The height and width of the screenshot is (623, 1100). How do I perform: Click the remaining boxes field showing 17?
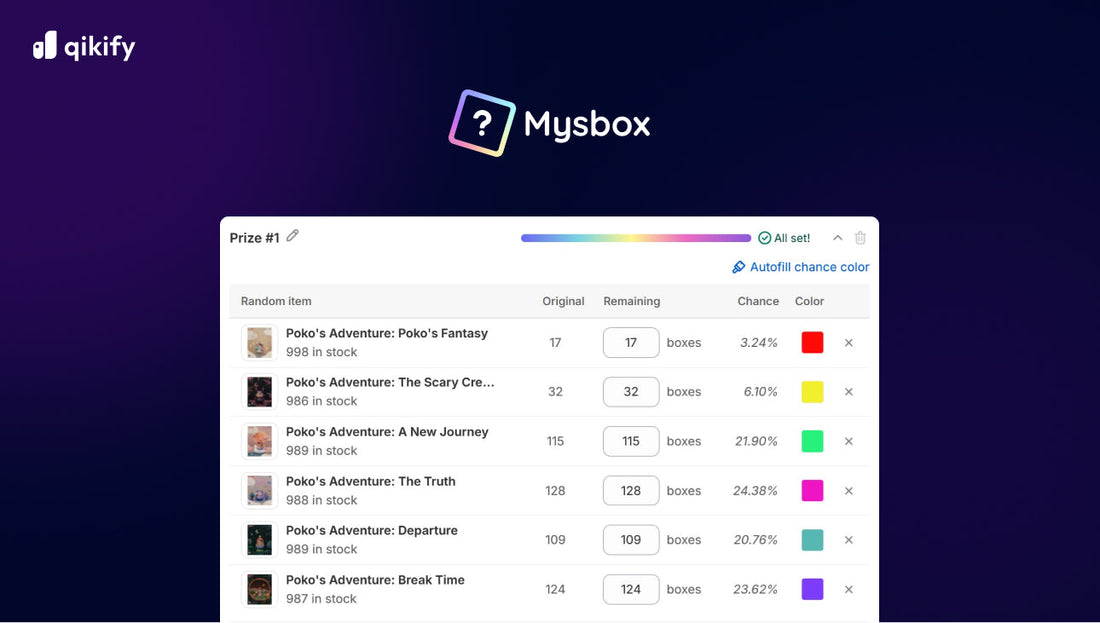click(x=631, y=342)
